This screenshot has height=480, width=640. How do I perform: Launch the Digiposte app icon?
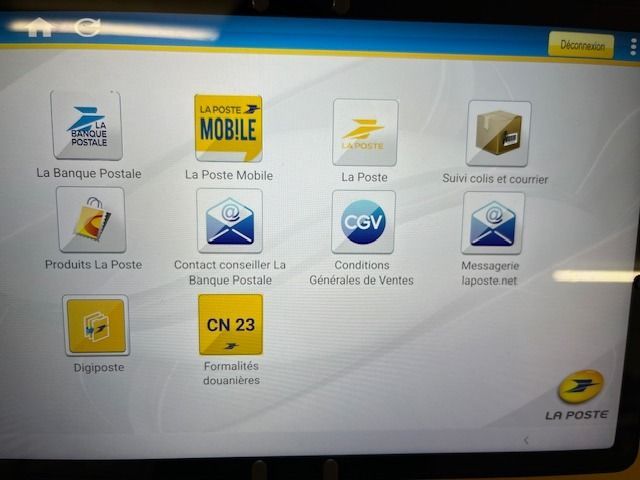tap(96, 325)
